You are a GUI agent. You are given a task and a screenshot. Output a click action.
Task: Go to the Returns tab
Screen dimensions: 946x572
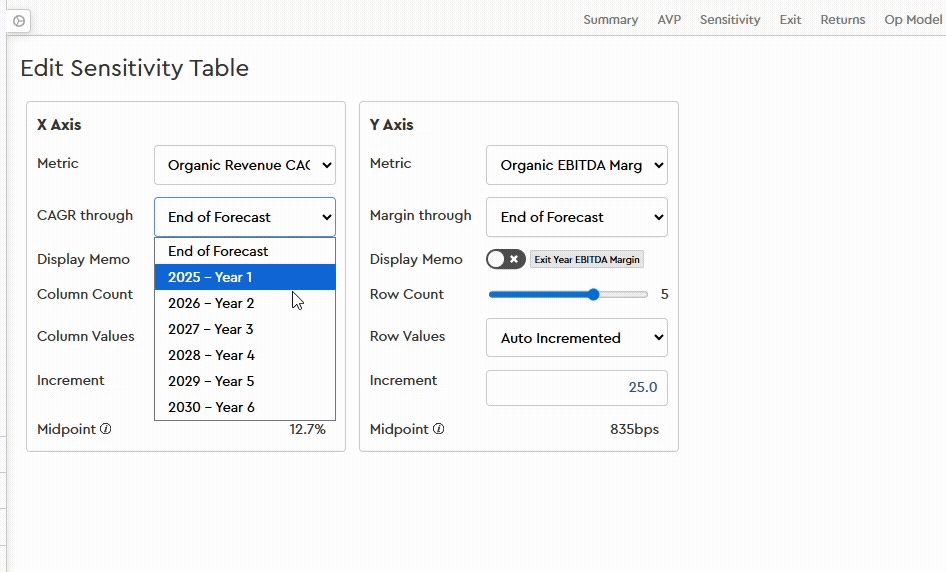842,20
